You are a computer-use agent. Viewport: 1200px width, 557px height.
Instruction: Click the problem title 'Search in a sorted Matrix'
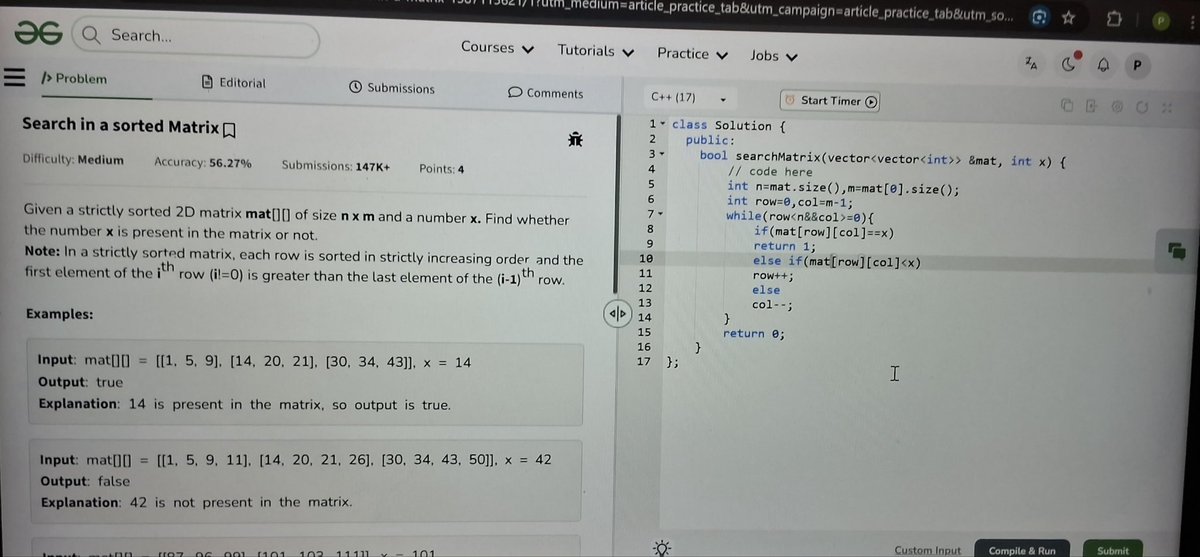[x=119, y=125]
